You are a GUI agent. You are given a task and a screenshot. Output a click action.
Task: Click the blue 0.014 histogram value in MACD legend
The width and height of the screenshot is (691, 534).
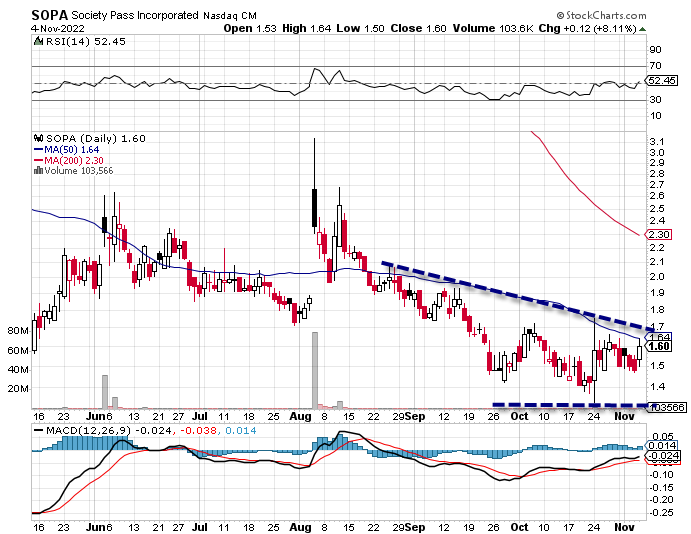pyautogui.click(x=241, y=430)
